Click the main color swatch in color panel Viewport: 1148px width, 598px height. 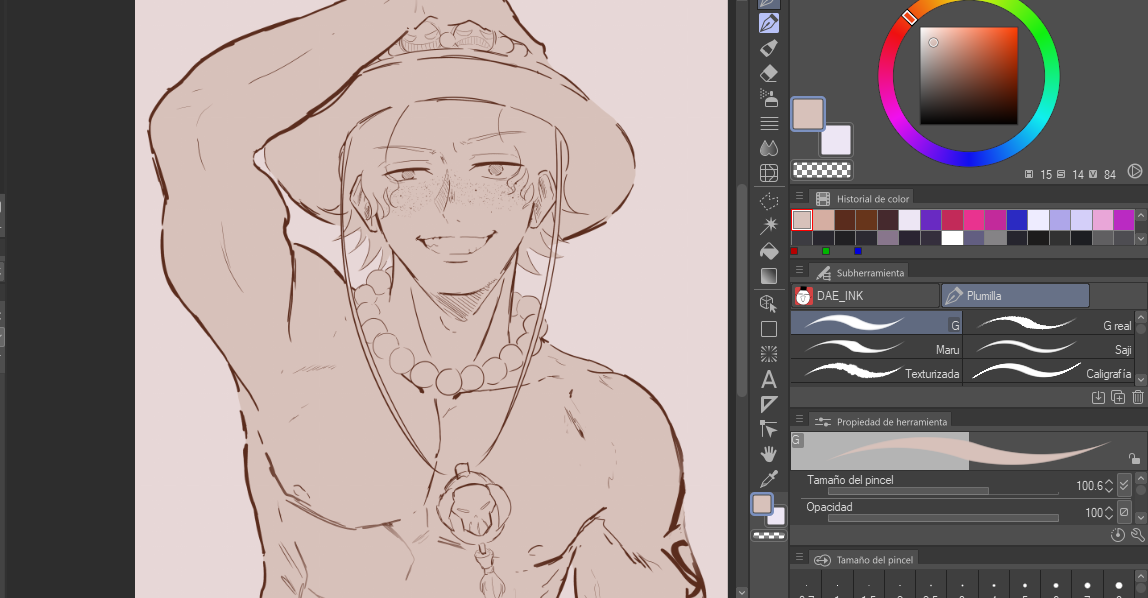(808, 114)
